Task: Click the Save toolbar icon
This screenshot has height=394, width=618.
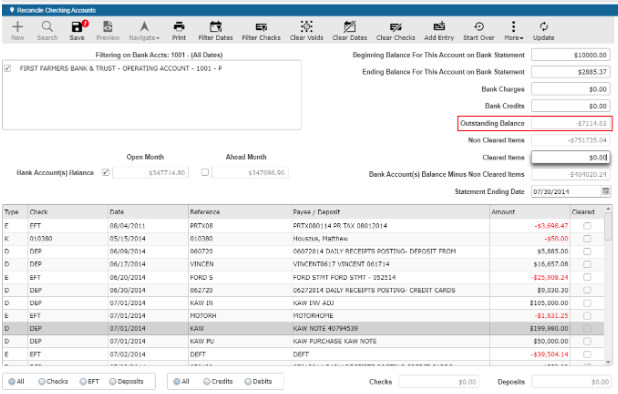Action: [x=77, y=27]
